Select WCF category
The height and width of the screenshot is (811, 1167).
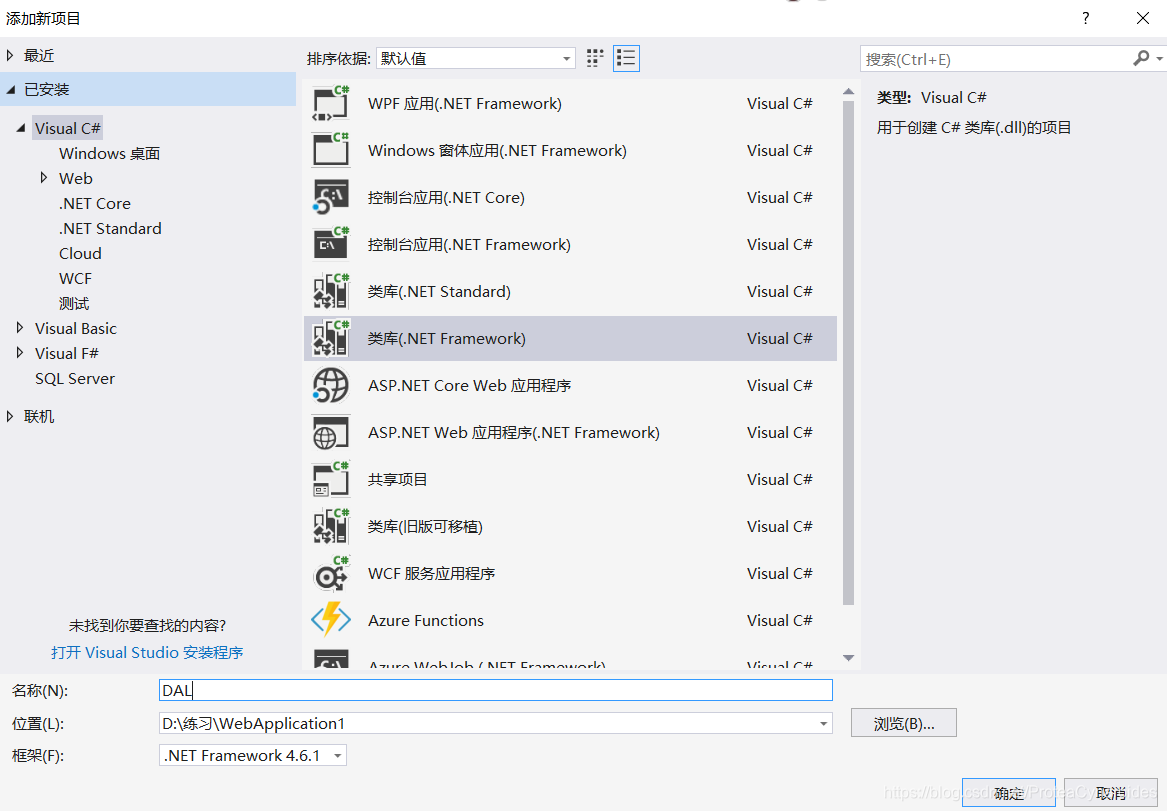[75, 278]
